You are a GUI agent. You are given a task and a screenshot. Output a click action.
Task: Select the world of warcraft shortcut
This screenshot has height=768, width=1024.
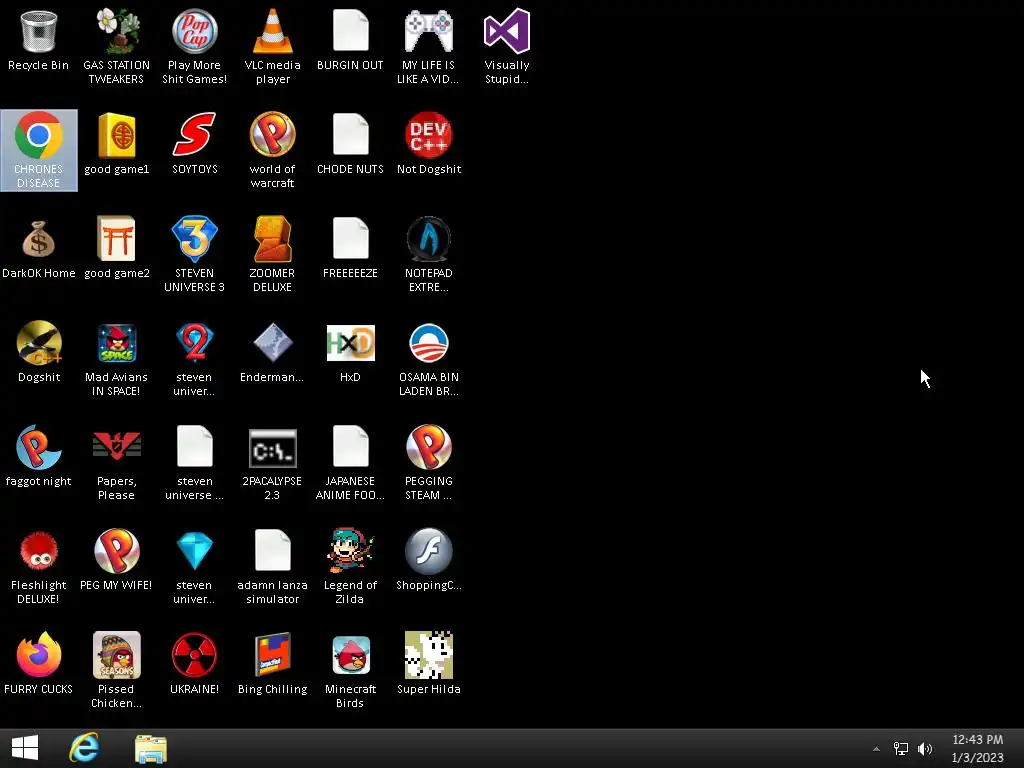(x=272, y=135)
